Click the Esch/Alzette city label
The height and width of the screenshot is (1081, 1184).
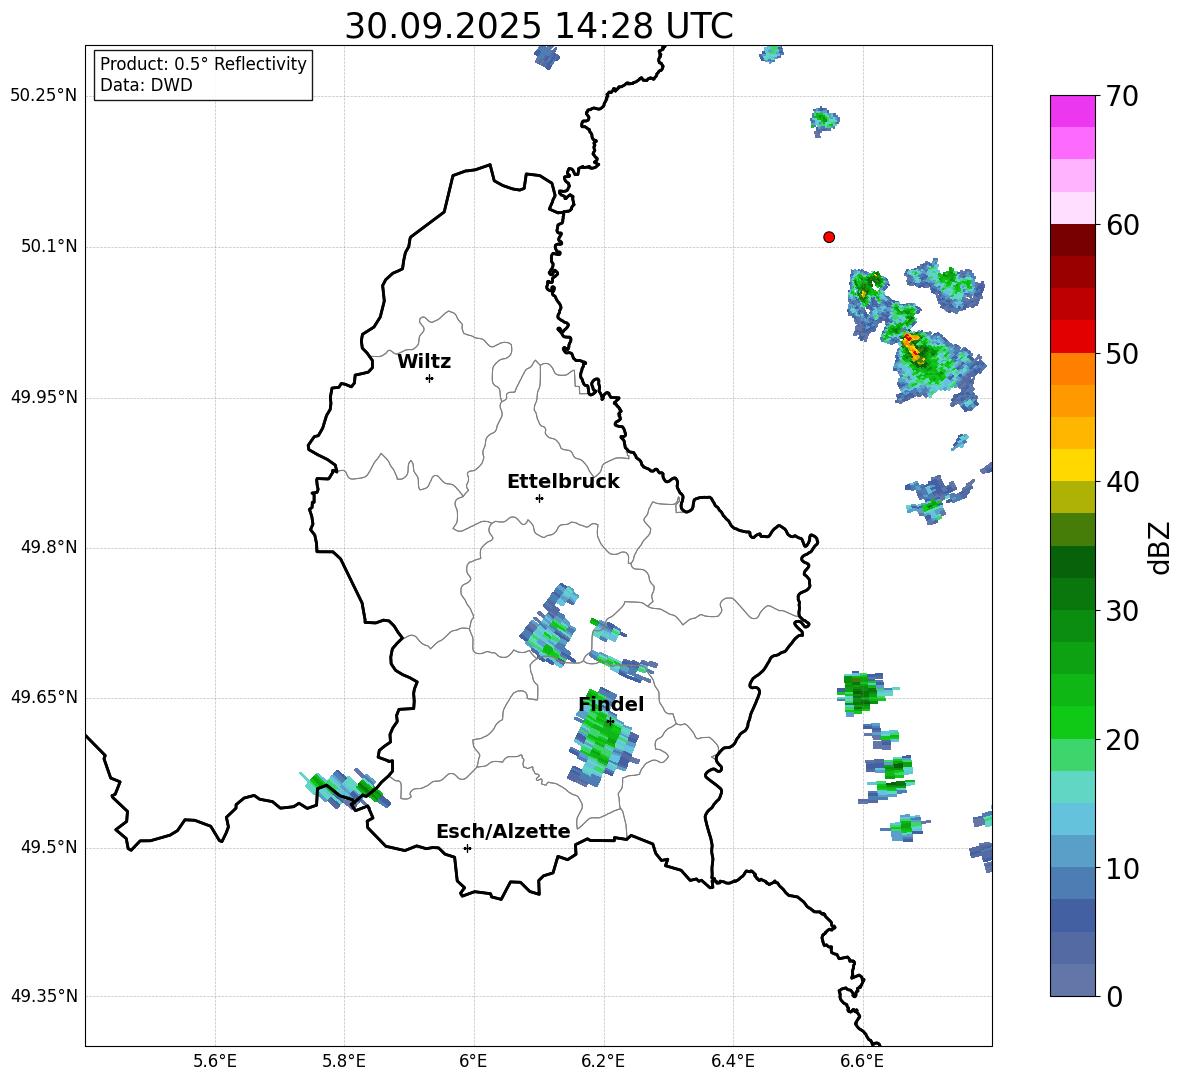[503, 832]
